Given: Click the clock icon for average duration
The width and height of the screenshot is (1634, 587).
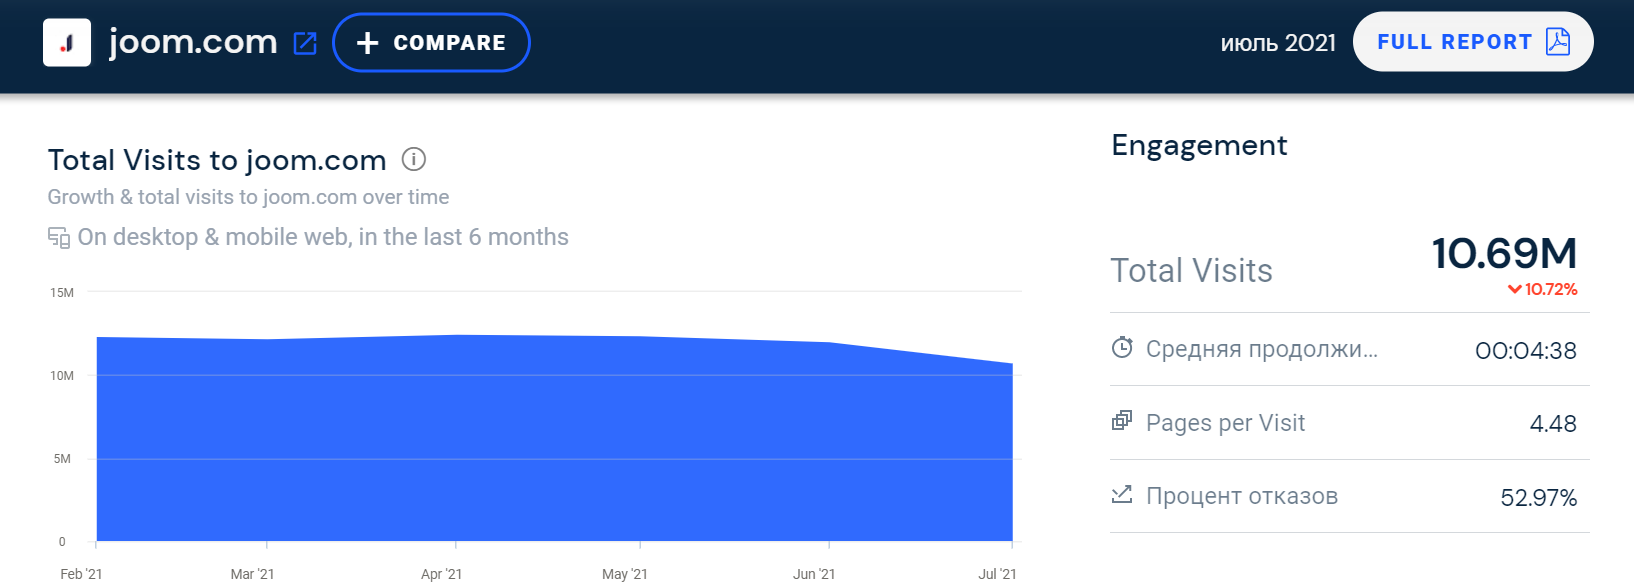Looking at the screenshot, I should click(1122, 348).
